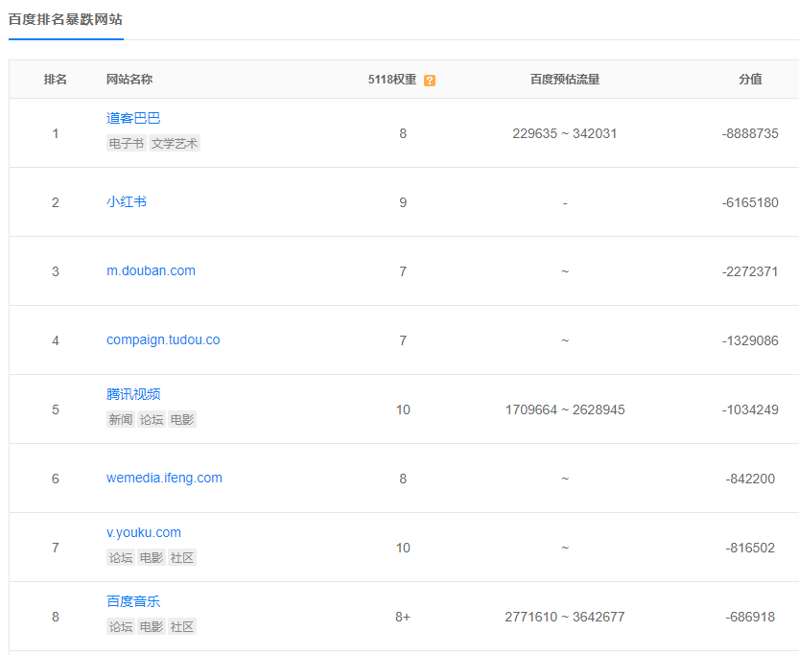The image size is (799, 655).
Task: Open the 道客巴巴 site link
Action: click(134, 118)
